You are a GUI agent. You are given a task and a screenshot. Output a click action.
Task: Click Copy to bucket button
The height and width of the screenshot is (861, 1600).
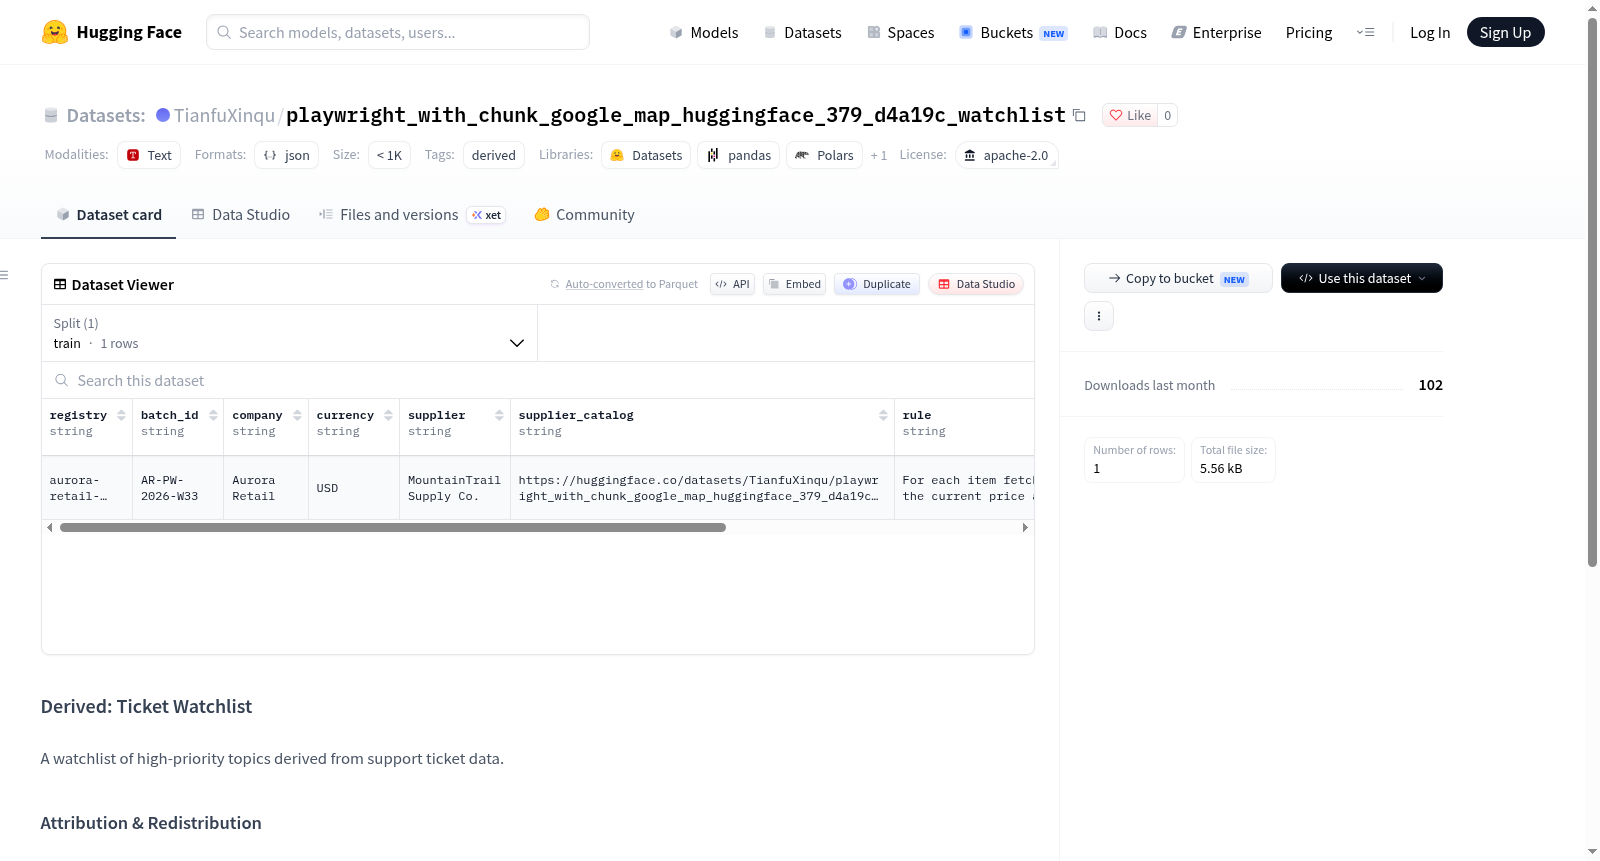coord(1178,278)
